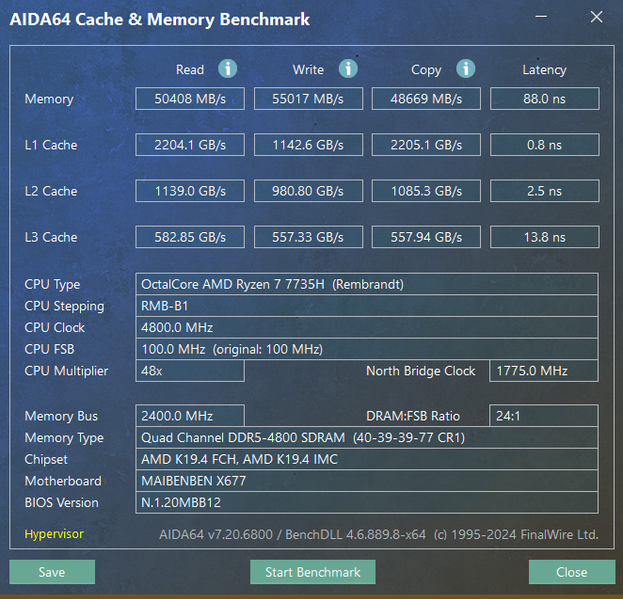Click the CPU FSB label
The height and width of the screenshot is (599, 623).
(x=49, y=349)
